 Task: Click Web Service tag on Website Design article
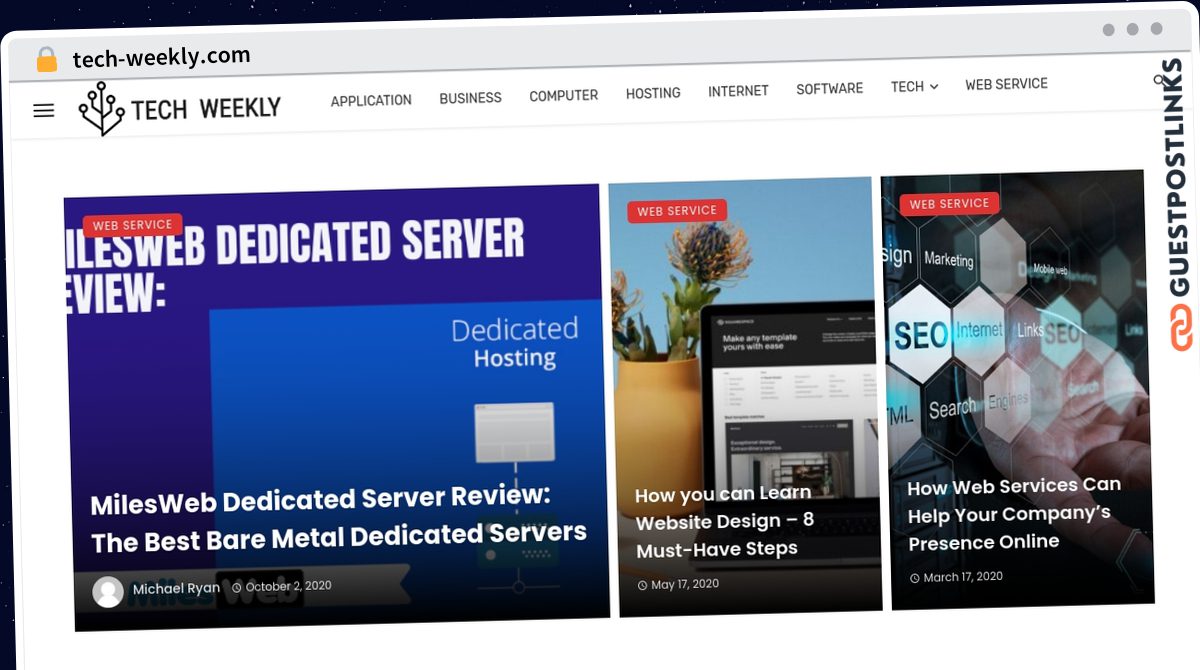pyautogui.click(x=677, y=211)
